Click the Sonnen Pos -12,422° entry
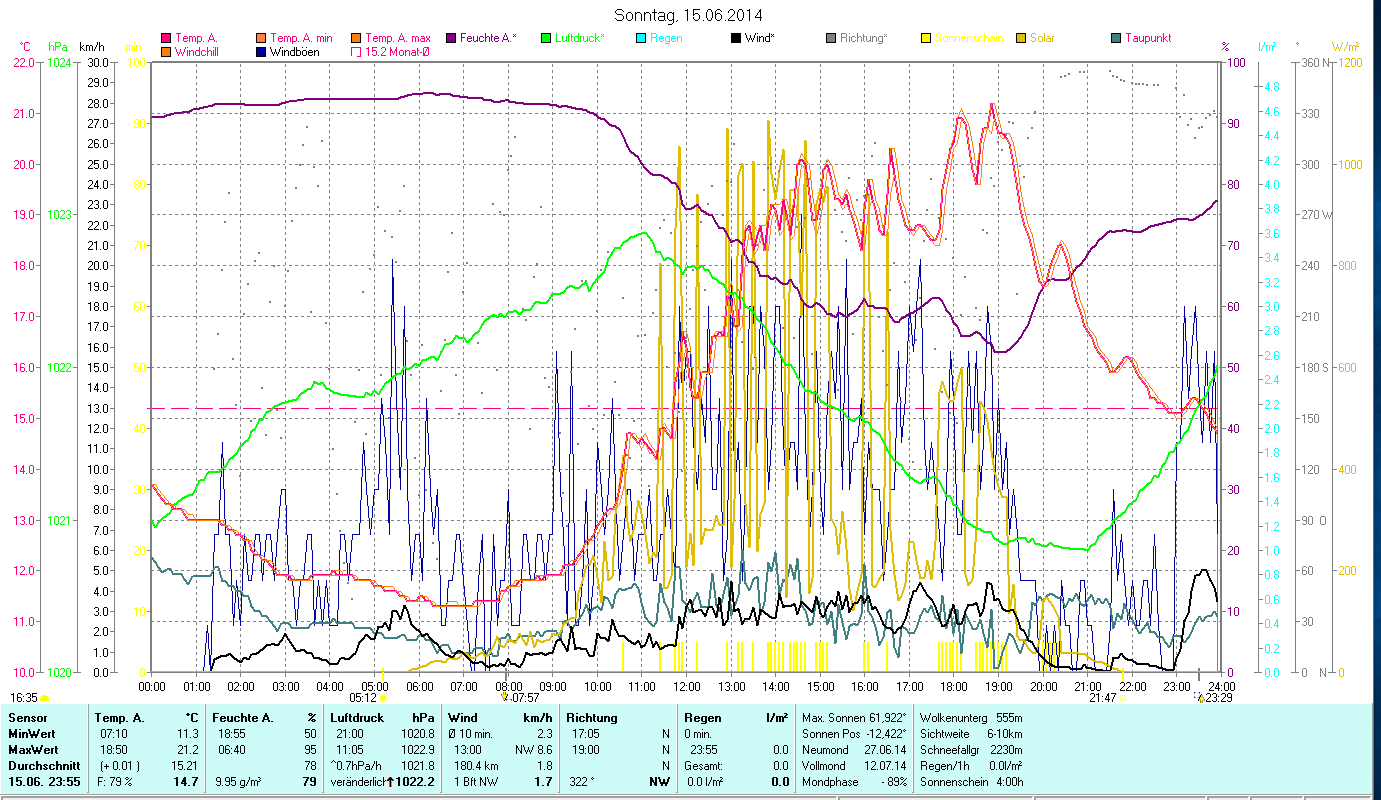This screenshot has height=800, width=1381. [x=854, y=734]
